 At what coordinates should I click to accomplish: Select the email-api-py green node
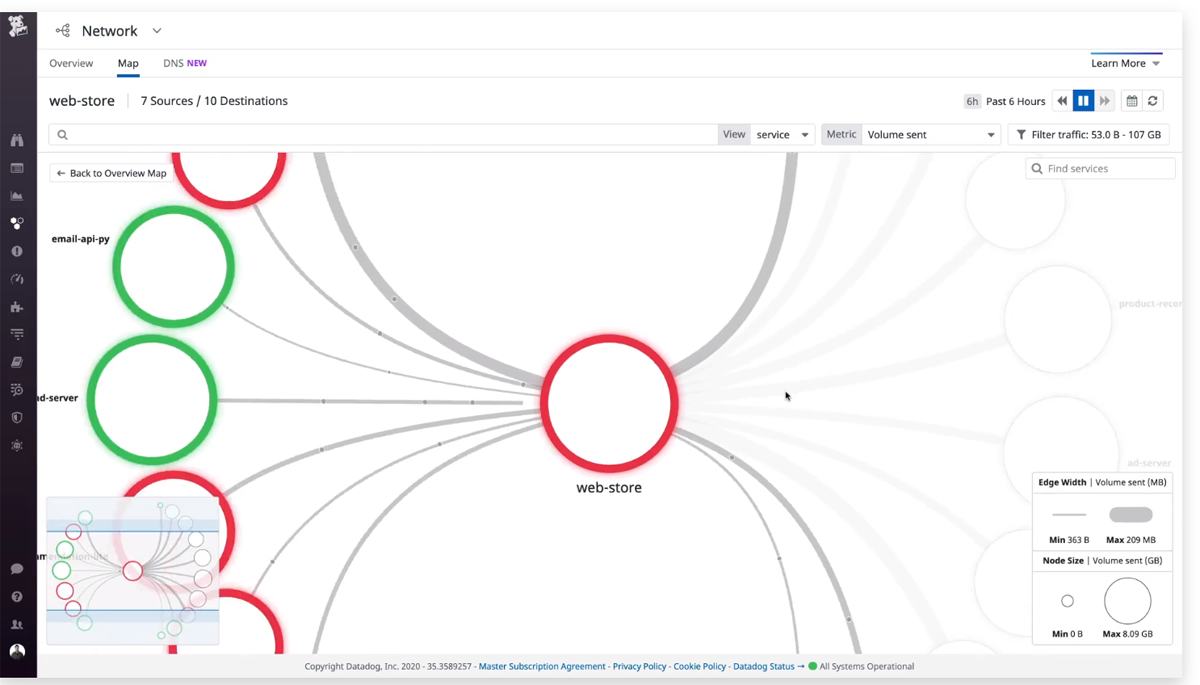point(173,266)
